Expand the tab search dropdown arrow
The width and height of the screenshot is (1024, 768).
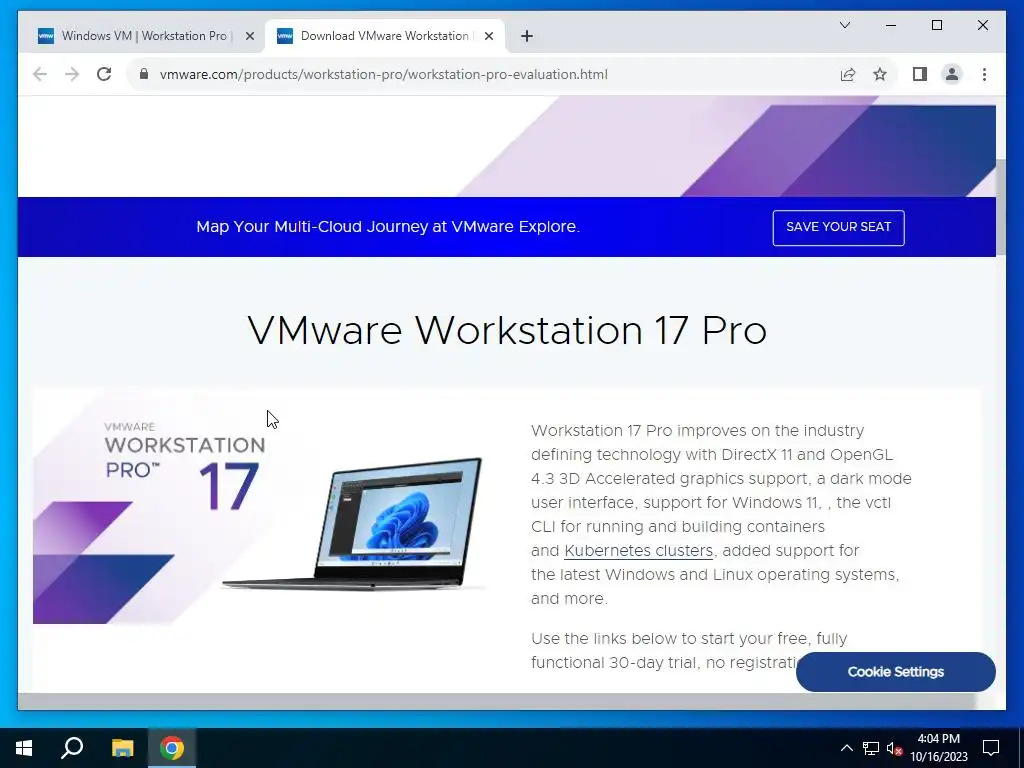pos(845,25)
